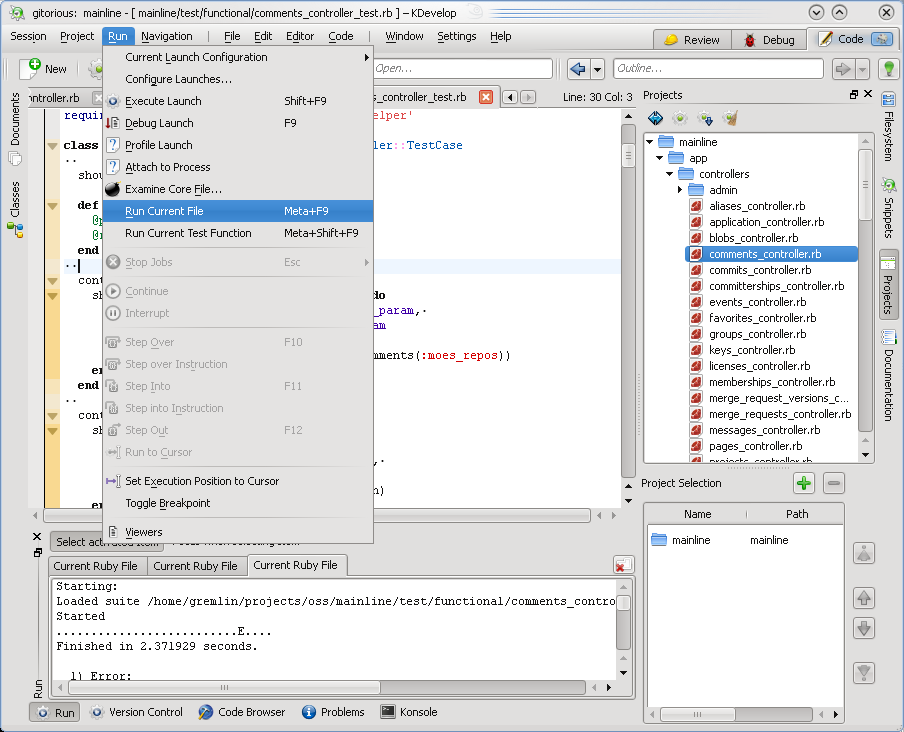Image resolution: width=904 pixels, height=732 pixels.
Task: Click the green plus Project Selection icon
Action: click(804, 483)
